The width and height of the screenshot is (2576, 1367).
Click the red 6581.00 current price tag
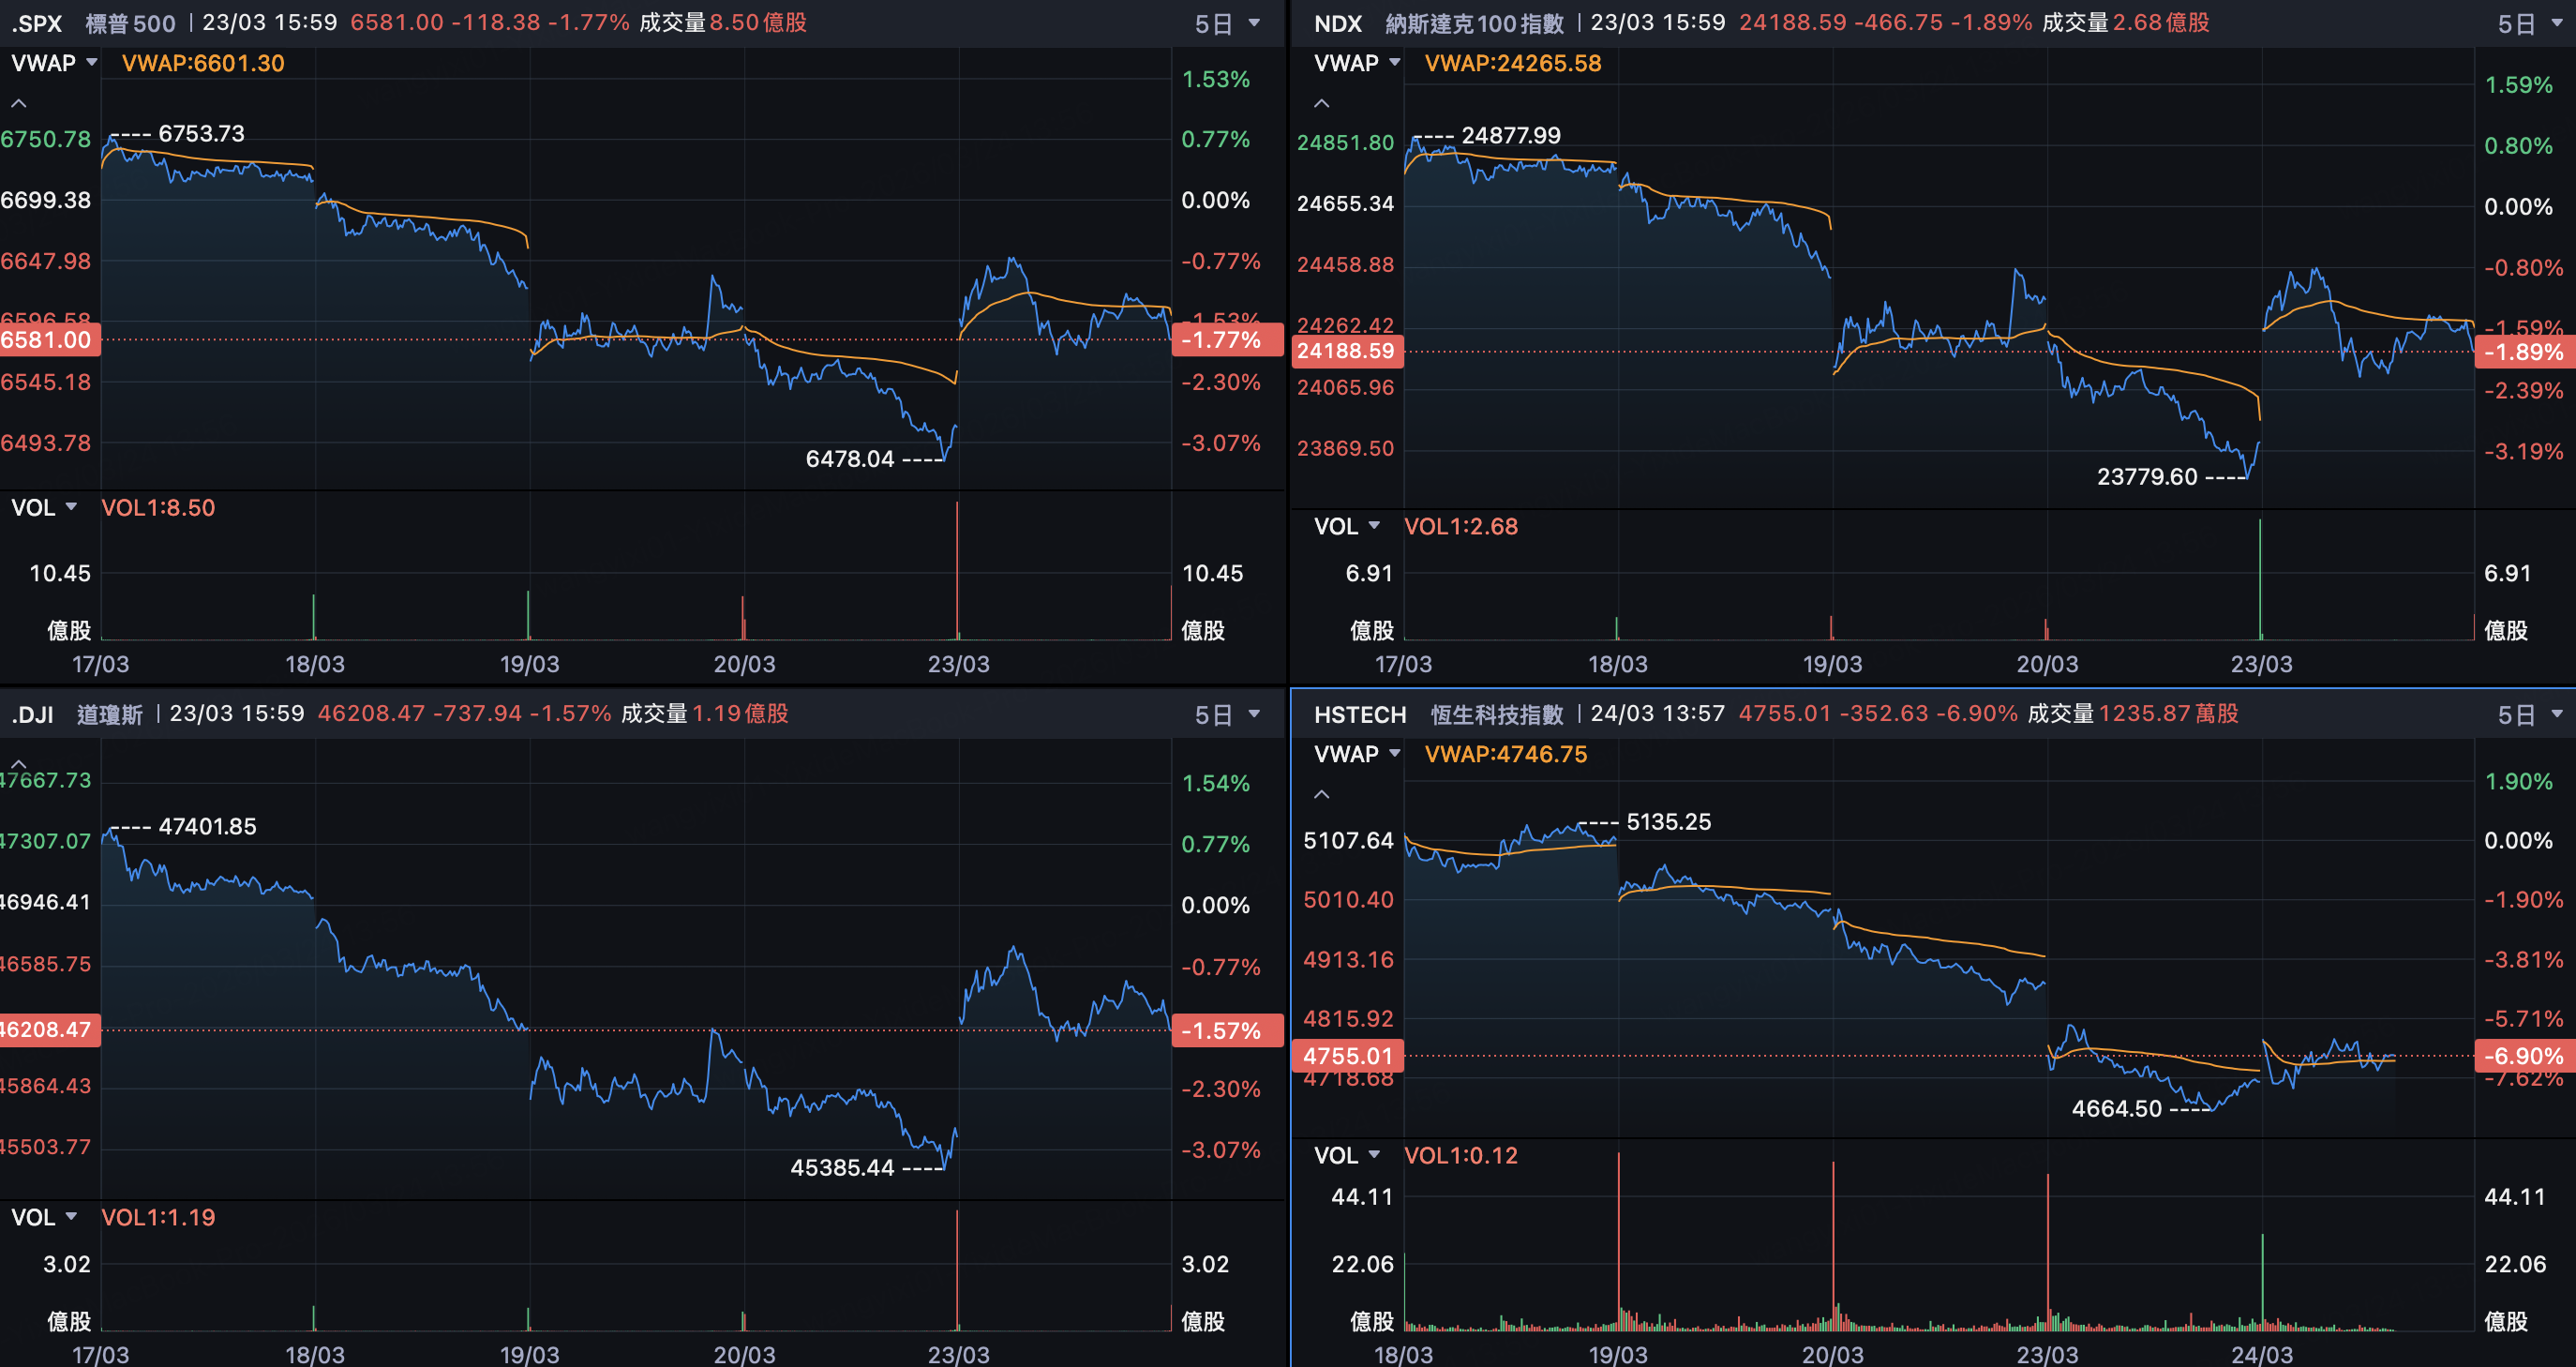48,340
